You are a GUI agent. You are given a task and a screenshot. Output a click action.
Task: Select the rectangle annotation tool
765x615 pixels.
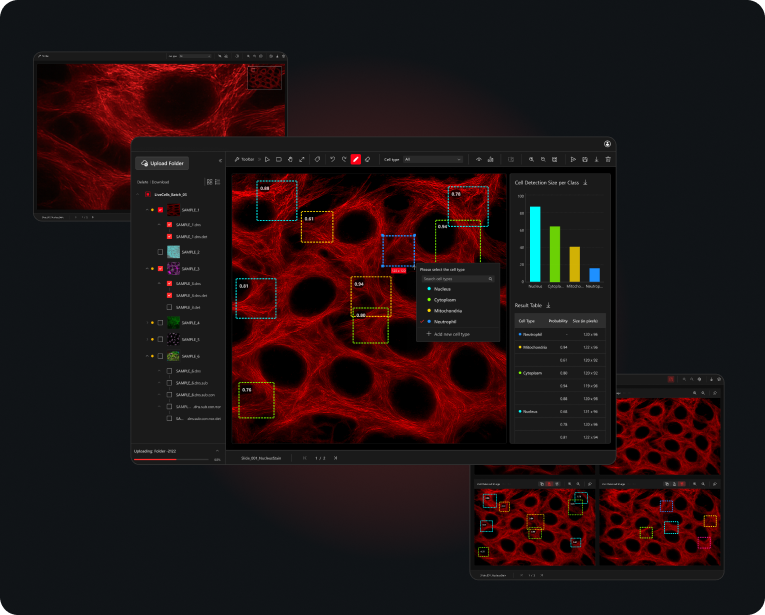click(x=279, y=159)
